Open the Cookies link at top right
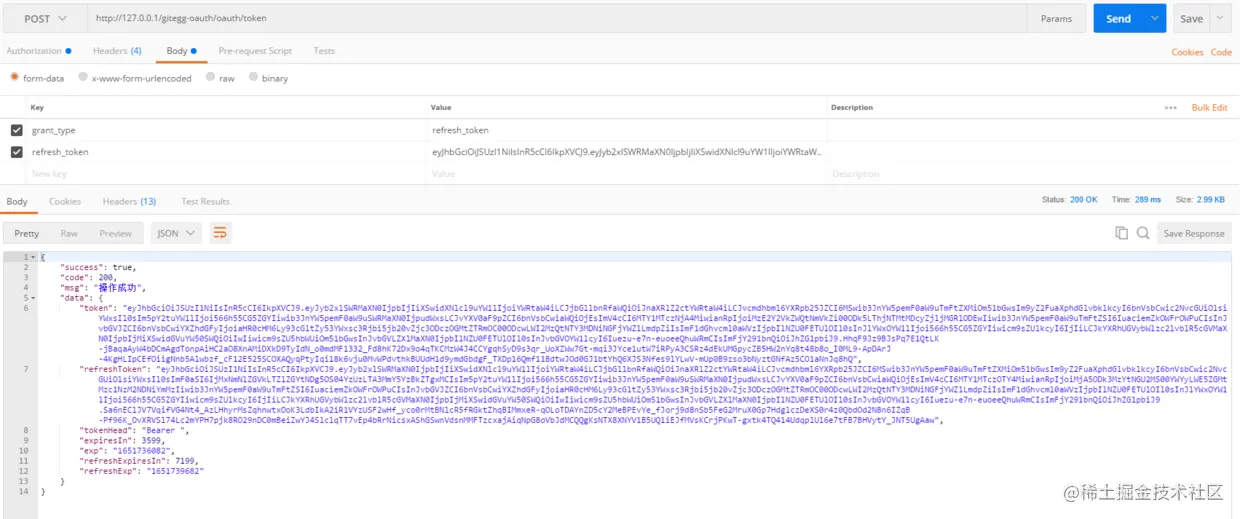1240x519 pixels. [1187, 52]
